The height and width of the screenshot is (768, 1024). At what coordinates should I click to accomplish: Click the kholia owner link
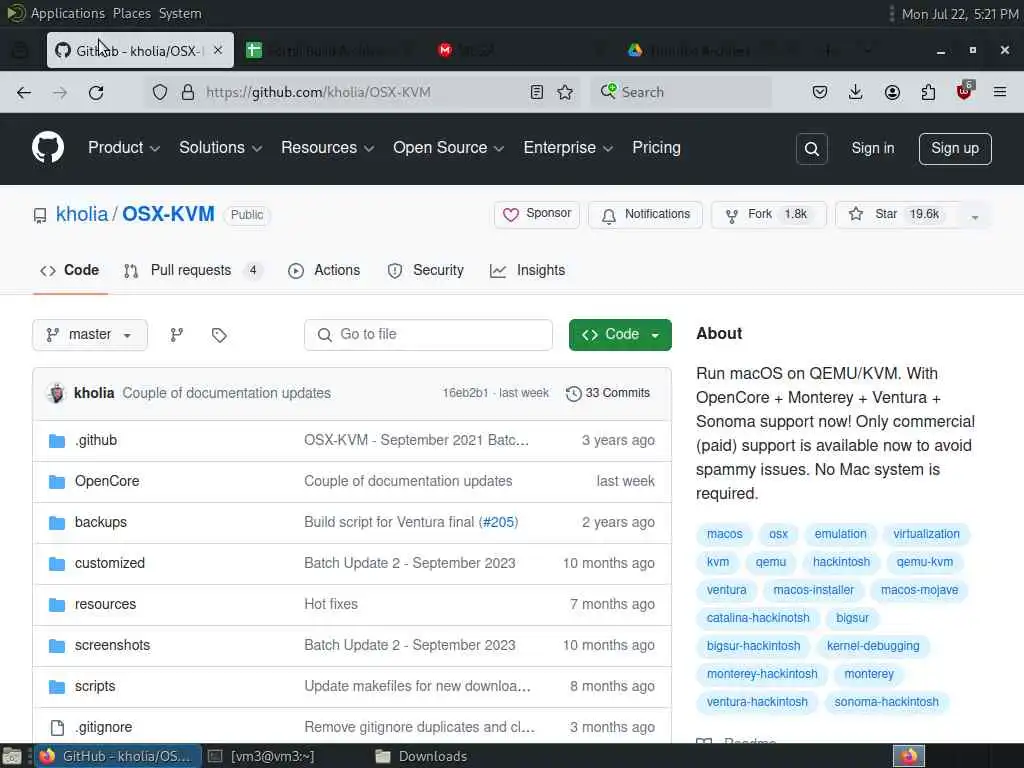coord(82,214)
